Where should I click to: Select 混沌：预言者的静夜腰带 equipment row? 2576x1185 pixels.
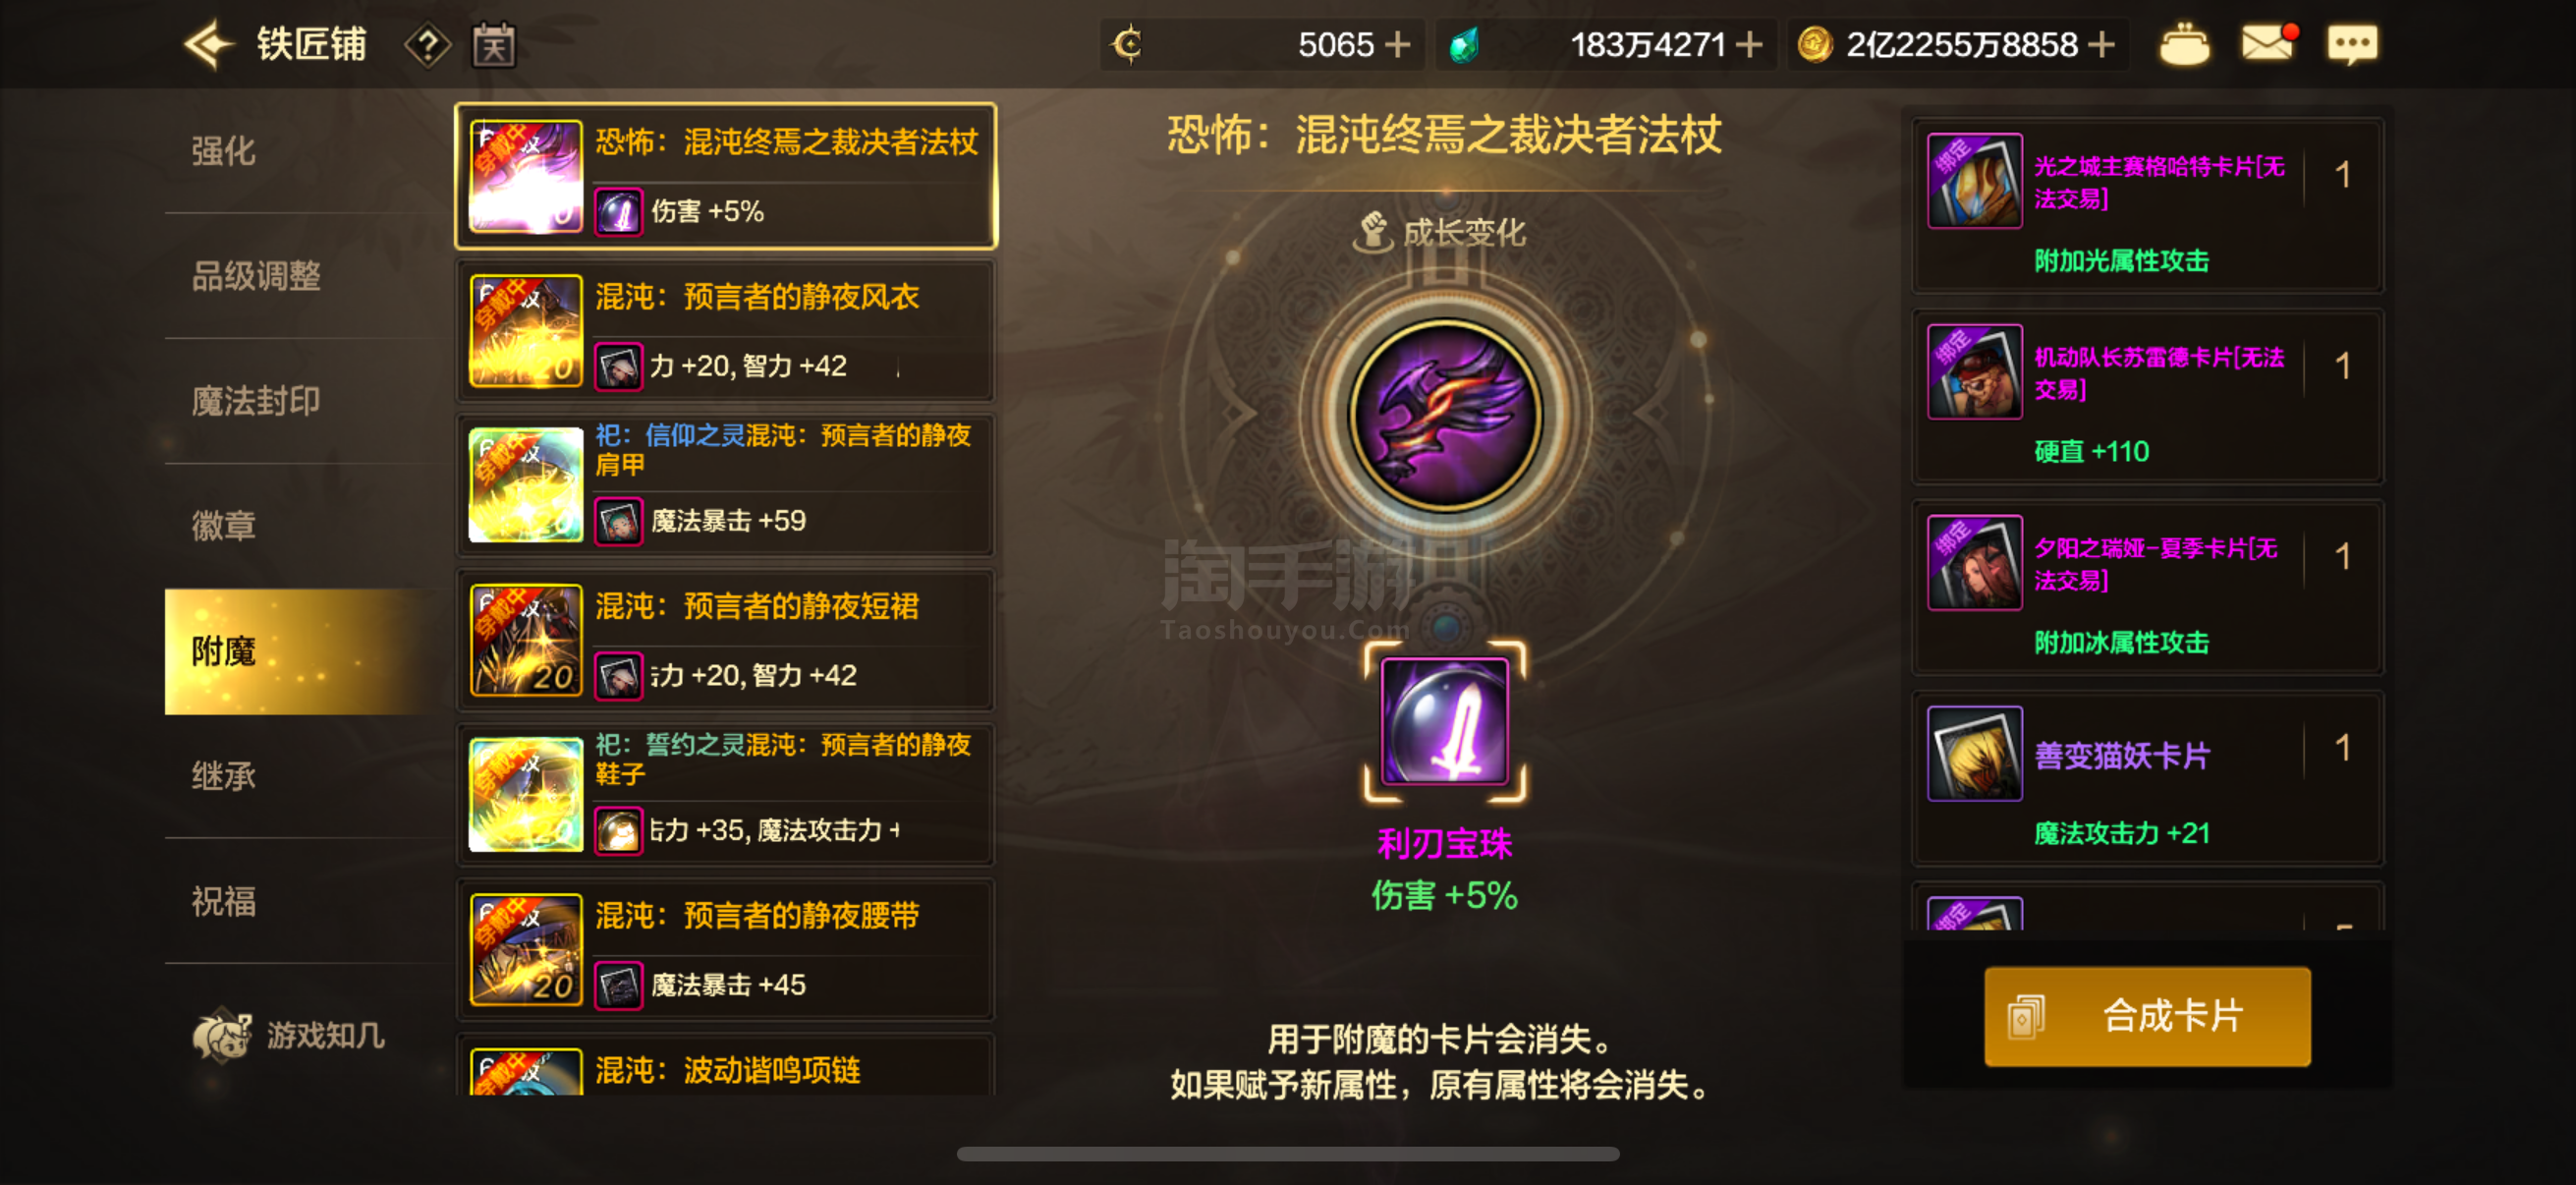pyautogui.click(x=725, y=950)
